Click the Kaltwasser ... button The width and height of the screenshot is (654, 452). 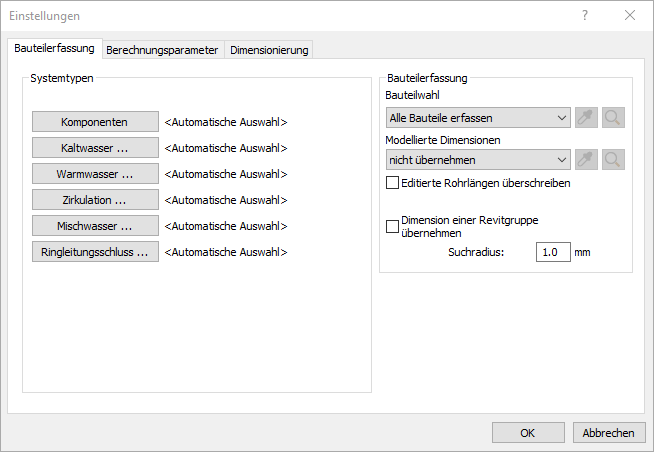pos(95,148)
